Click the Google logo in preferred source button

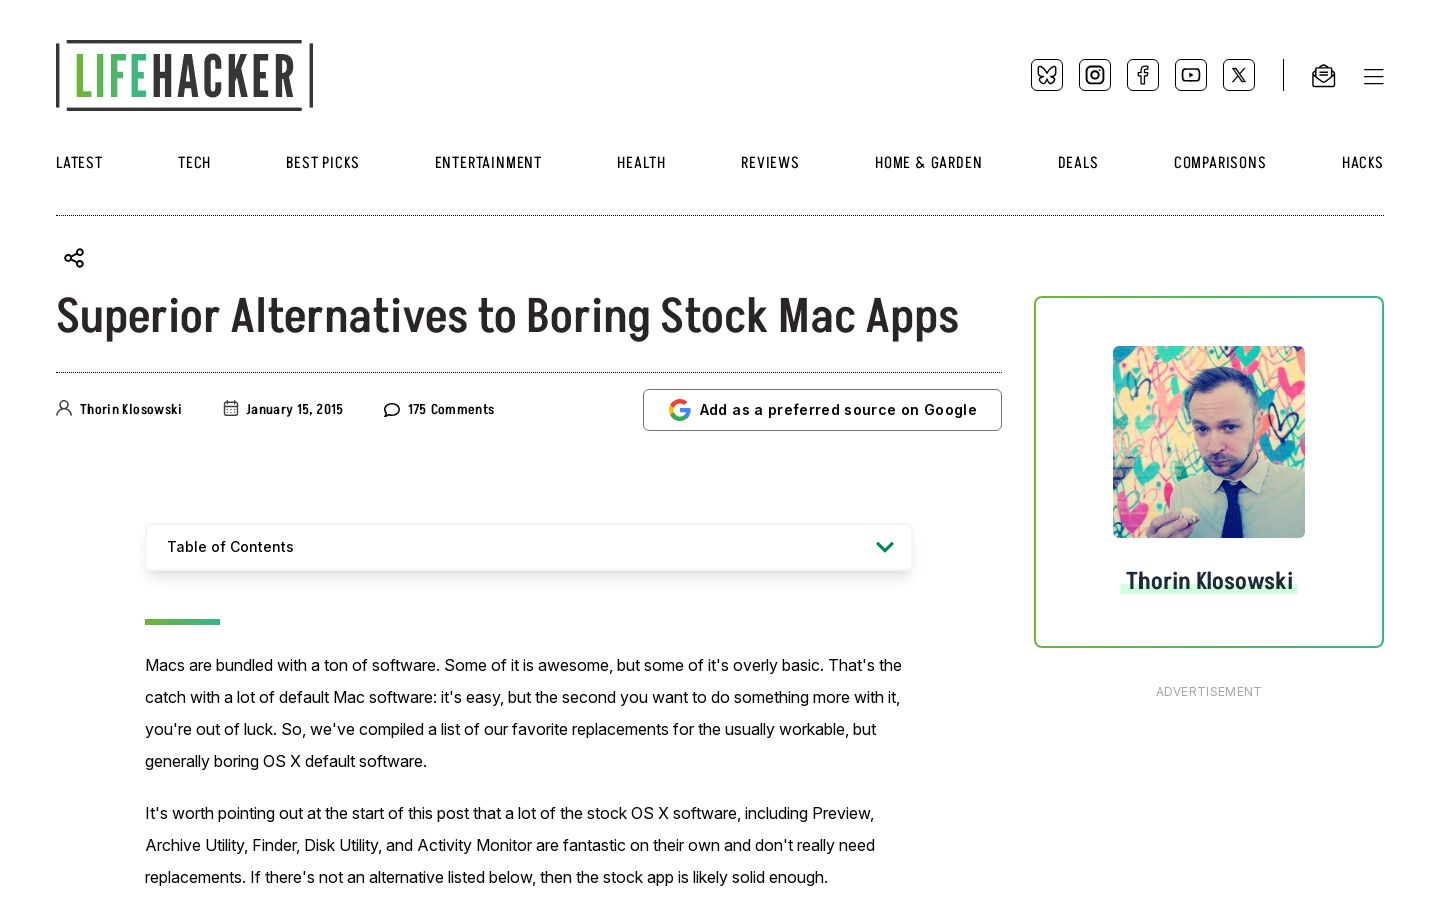click(x=680, y=410)
